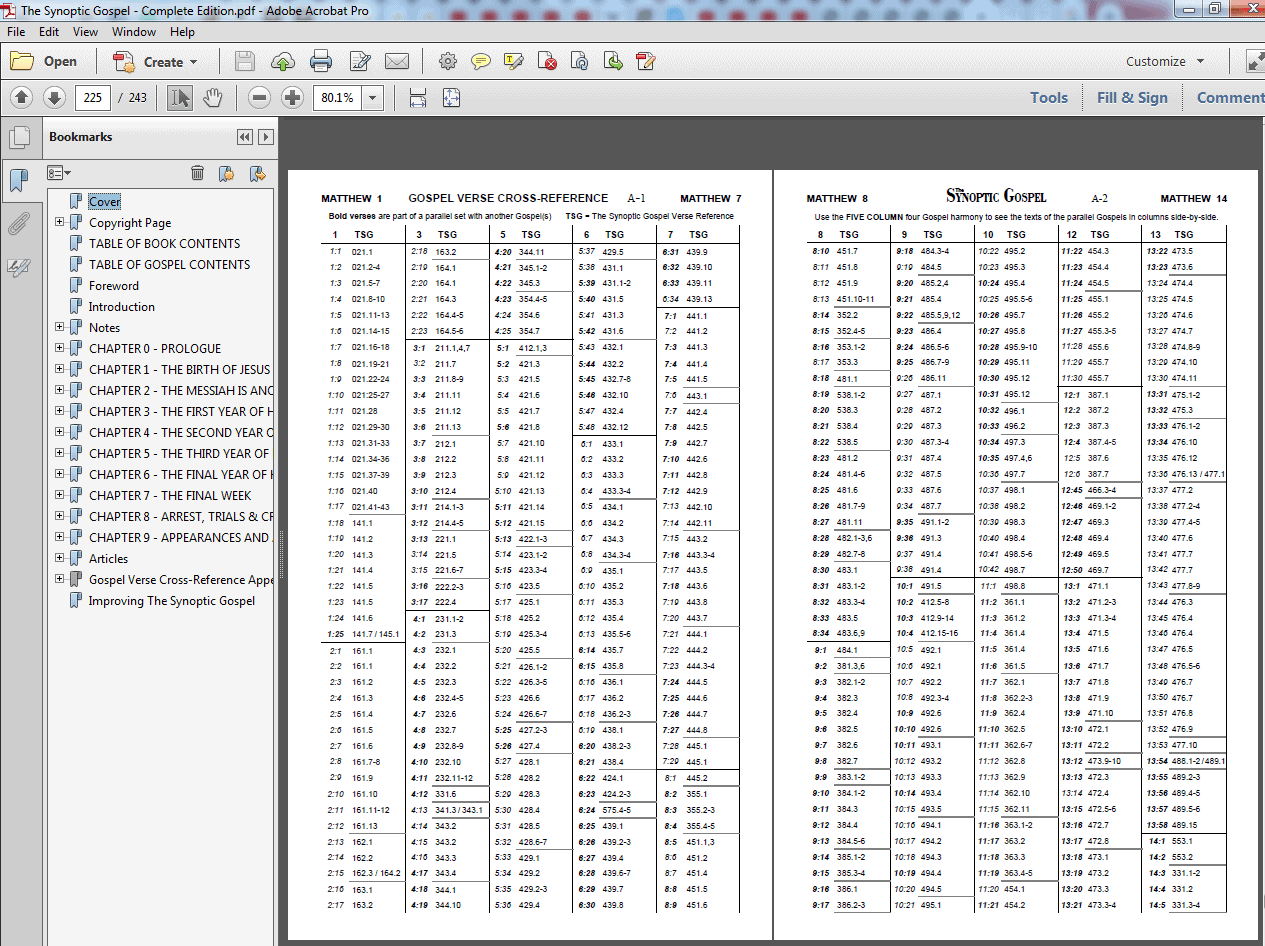Click the single right arrow beside Bookmarks
Image resolution: width=1265 pixels, height=946 pixels.
(266, 137)
